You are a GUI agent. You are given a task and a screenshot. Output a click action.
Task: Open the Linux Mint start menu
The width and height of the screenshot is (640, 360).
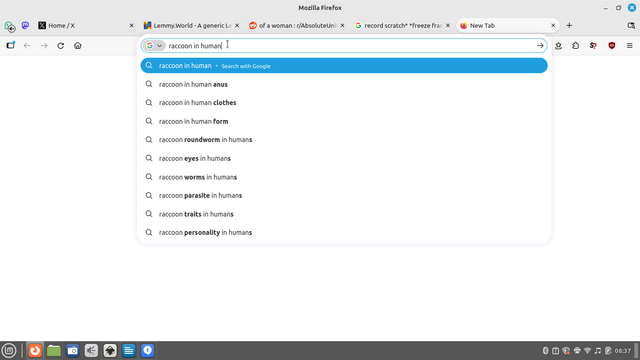pyautogui.click(x=9, y=351)
